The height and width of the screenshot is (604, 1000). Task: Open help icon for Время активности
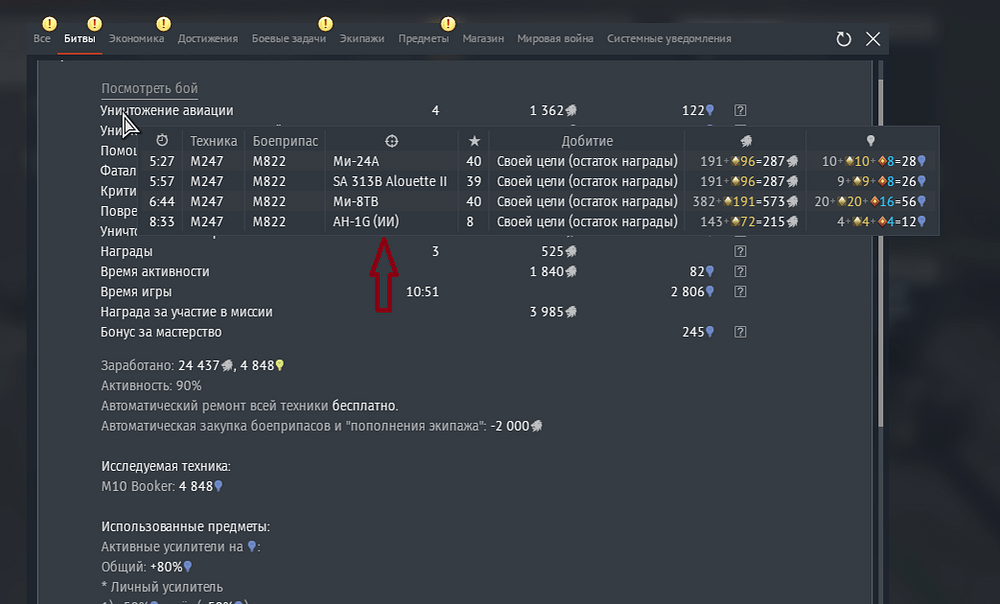(x=740, y=272)
